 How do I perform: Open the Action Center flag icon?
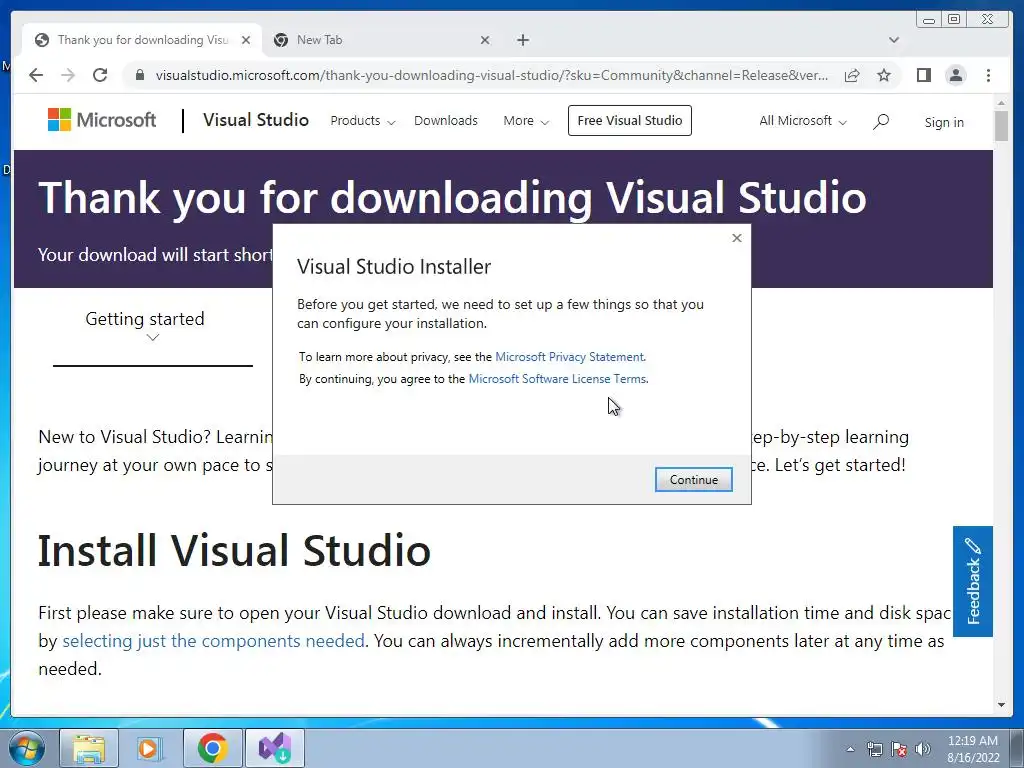pyautogui.click(x=899, y=749)
